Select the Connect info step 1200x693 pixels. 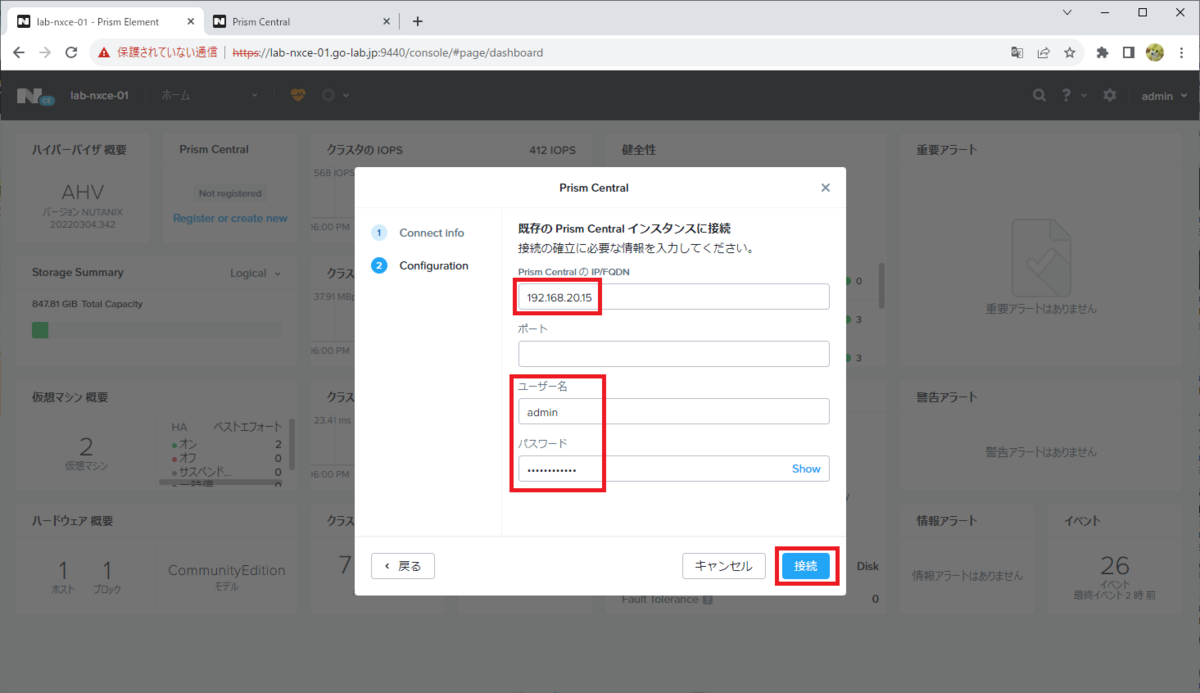point(418,233)
